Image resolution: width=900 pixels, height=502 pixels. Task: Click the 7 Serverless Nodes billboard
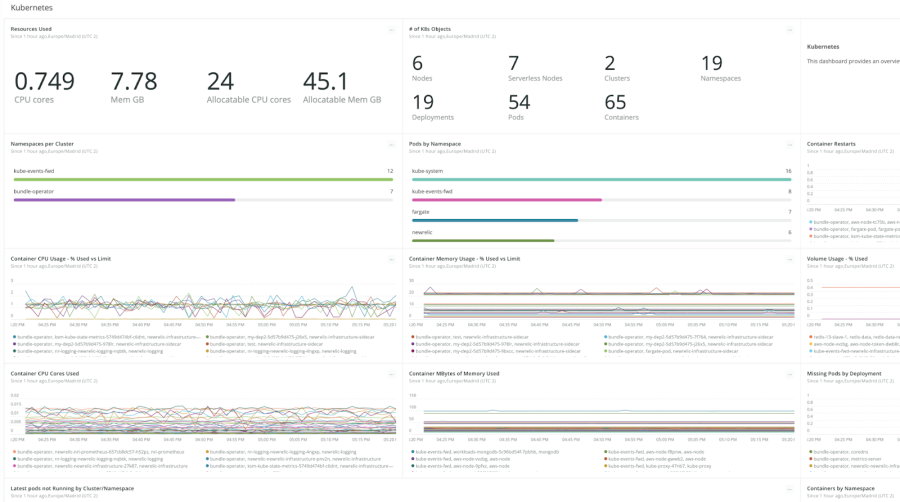click(535, 68)
